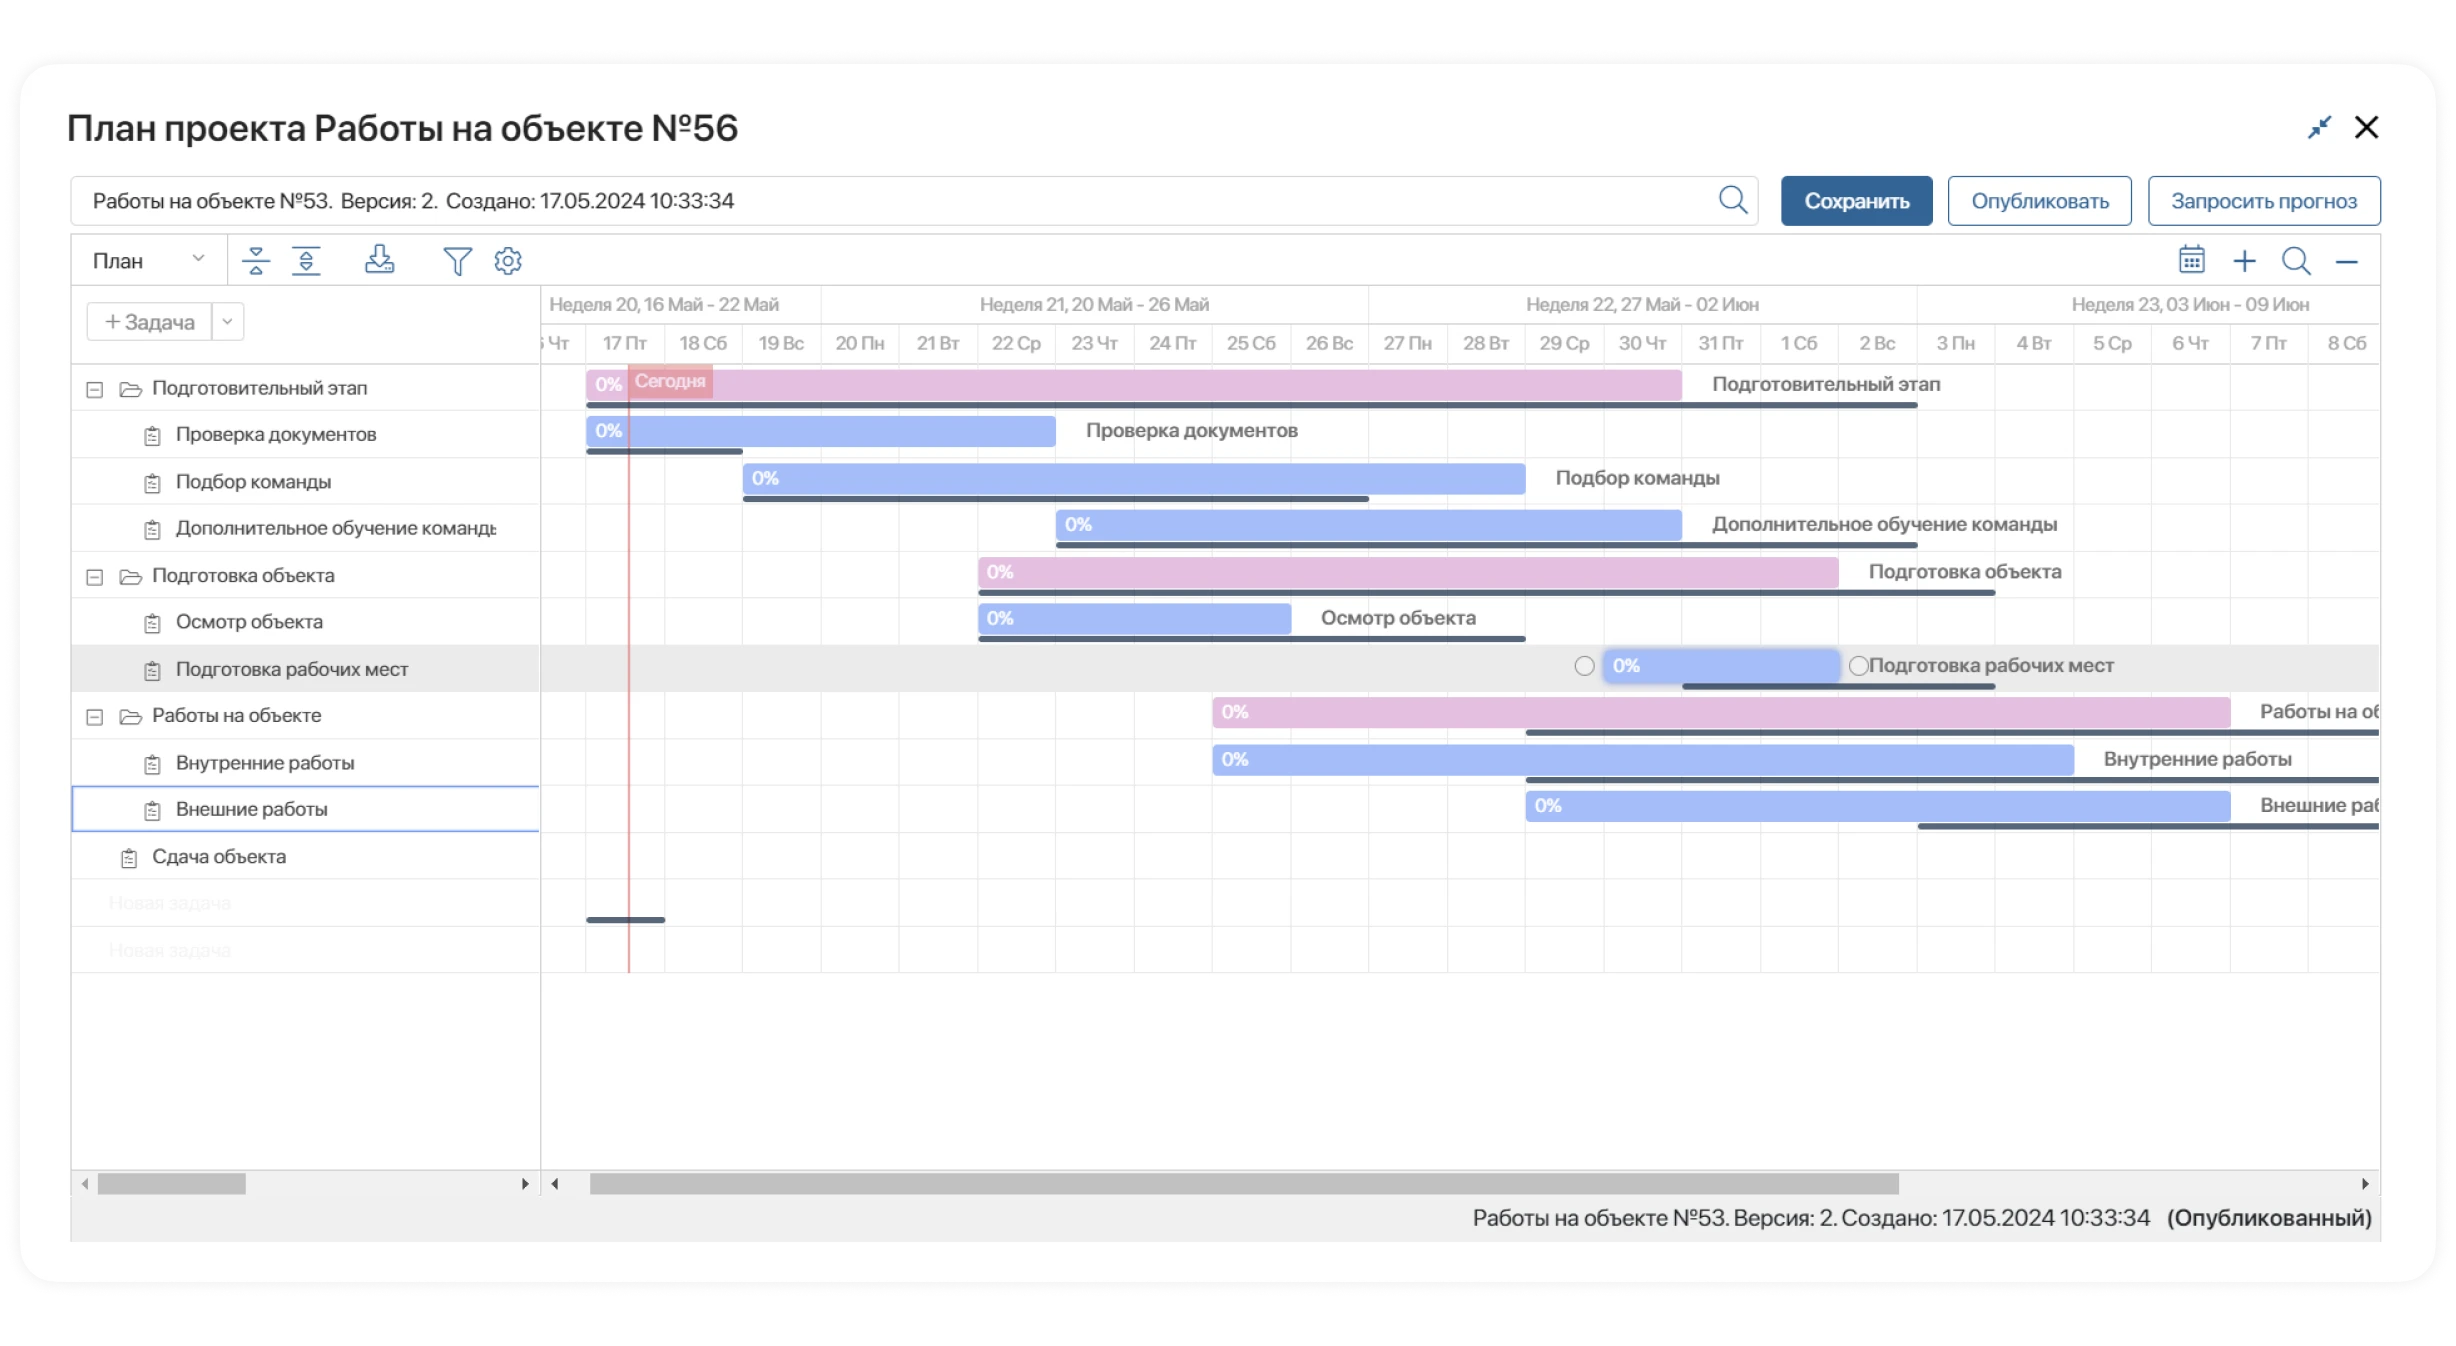
Task: Select Сдача объекта task row
Action: click(x=219, y=857)
